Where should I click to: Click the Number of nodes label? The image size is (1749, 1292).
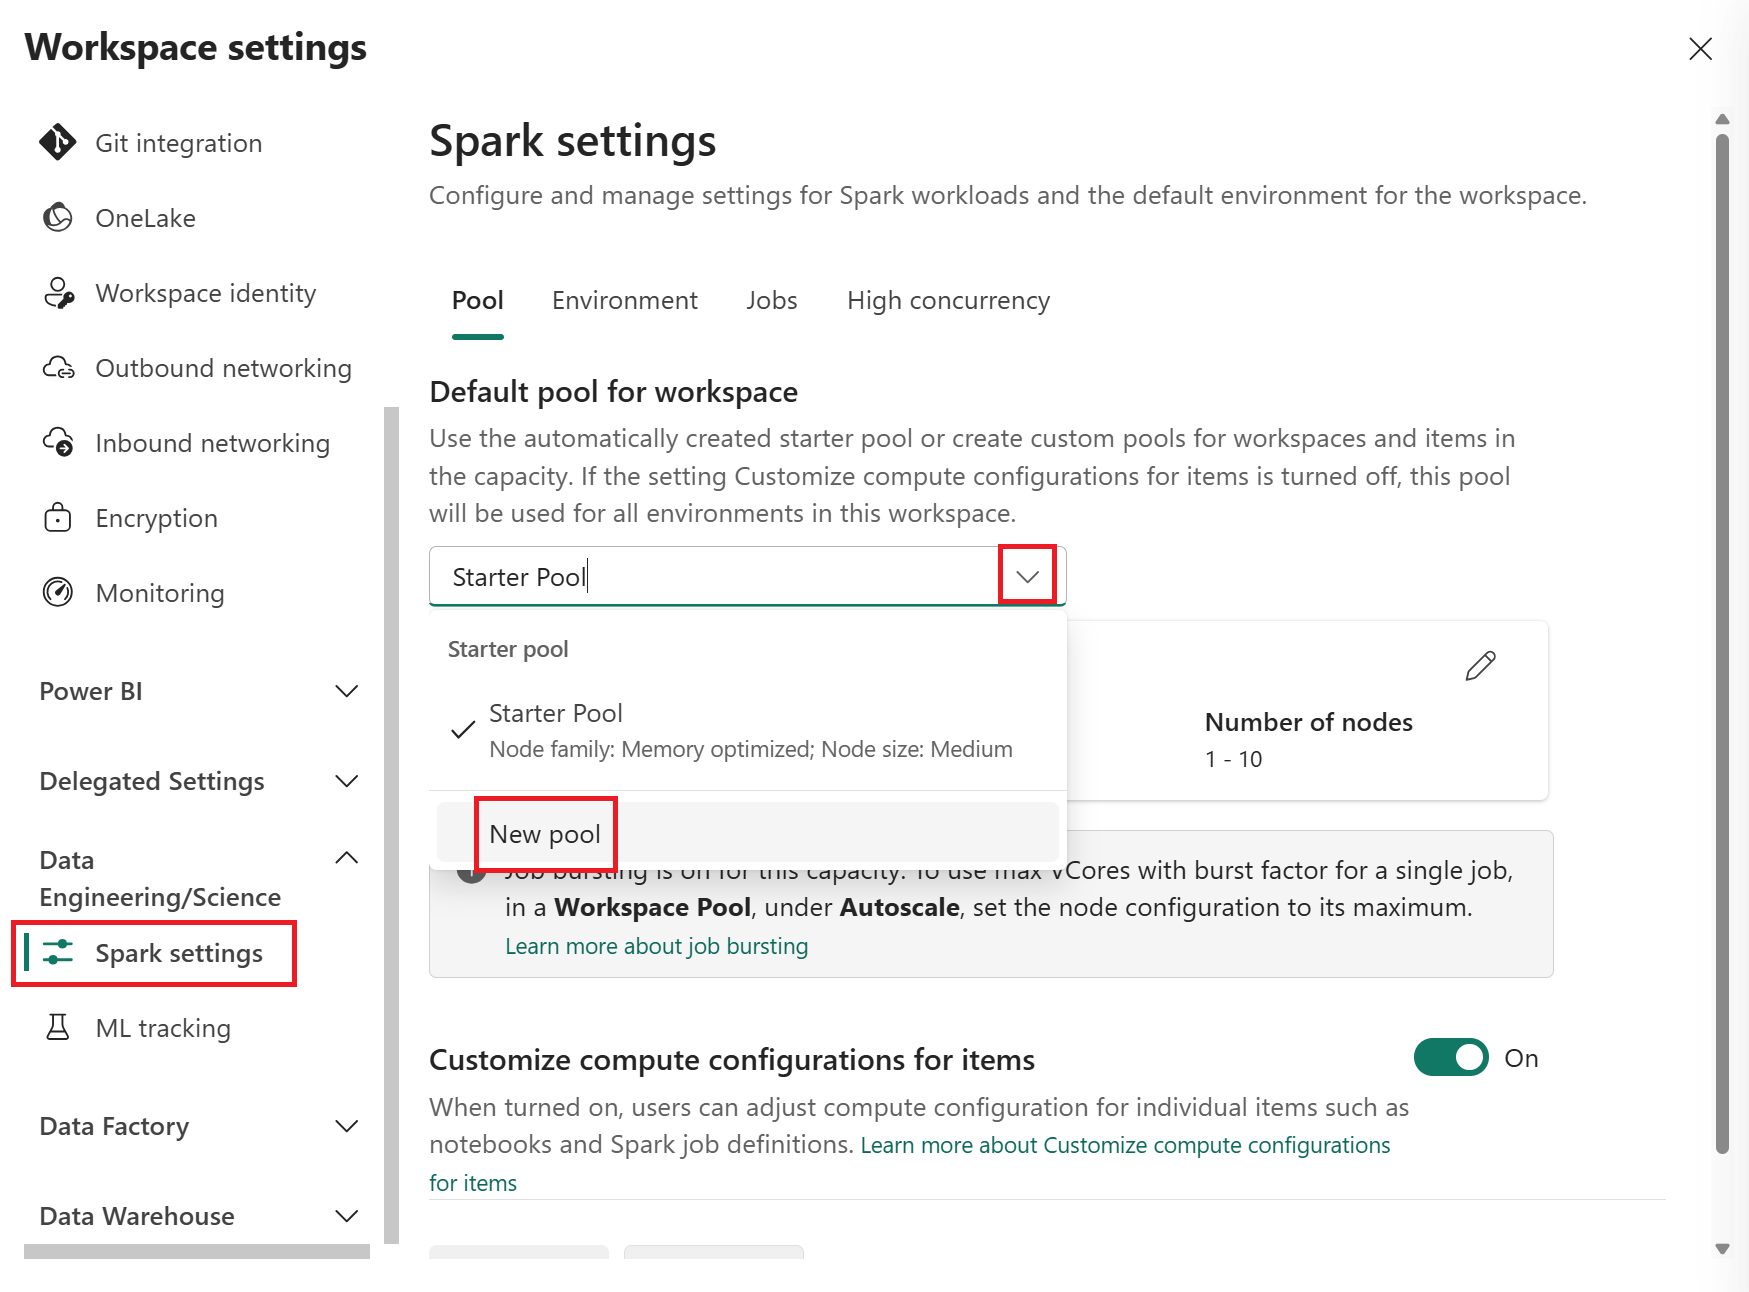pos(1308,722)
